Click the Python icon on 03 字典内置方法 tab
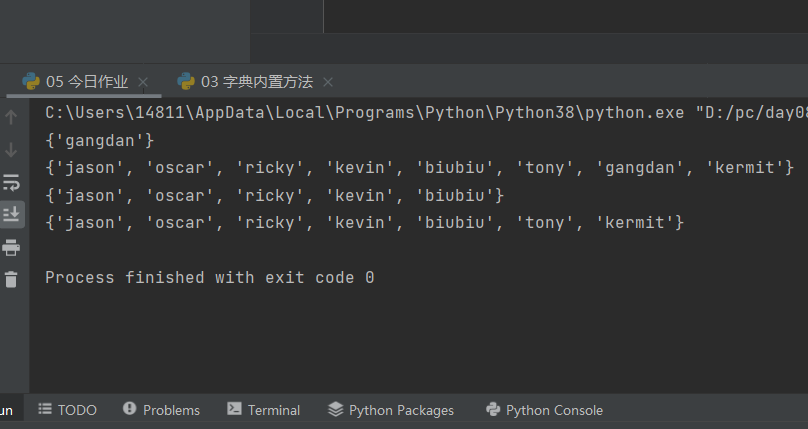 coord(185,82)
